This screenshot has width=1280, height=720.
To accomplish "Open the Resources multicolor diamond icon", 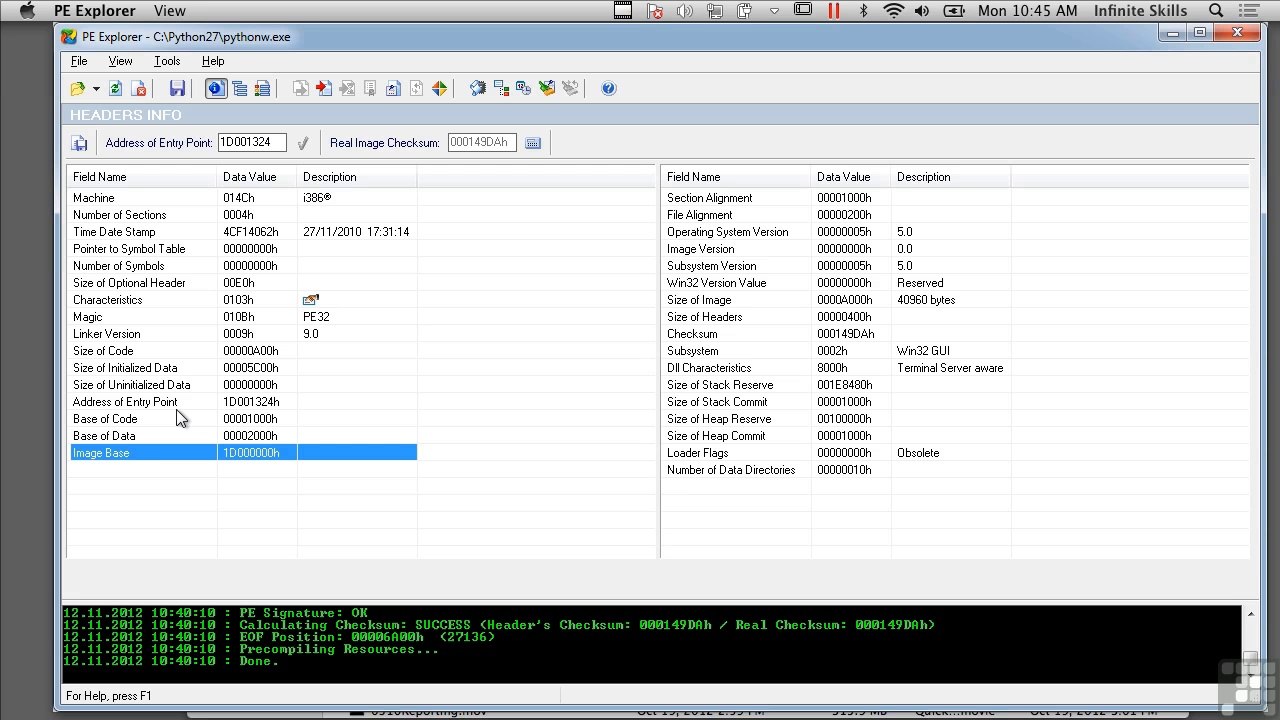I will (439, 89).
